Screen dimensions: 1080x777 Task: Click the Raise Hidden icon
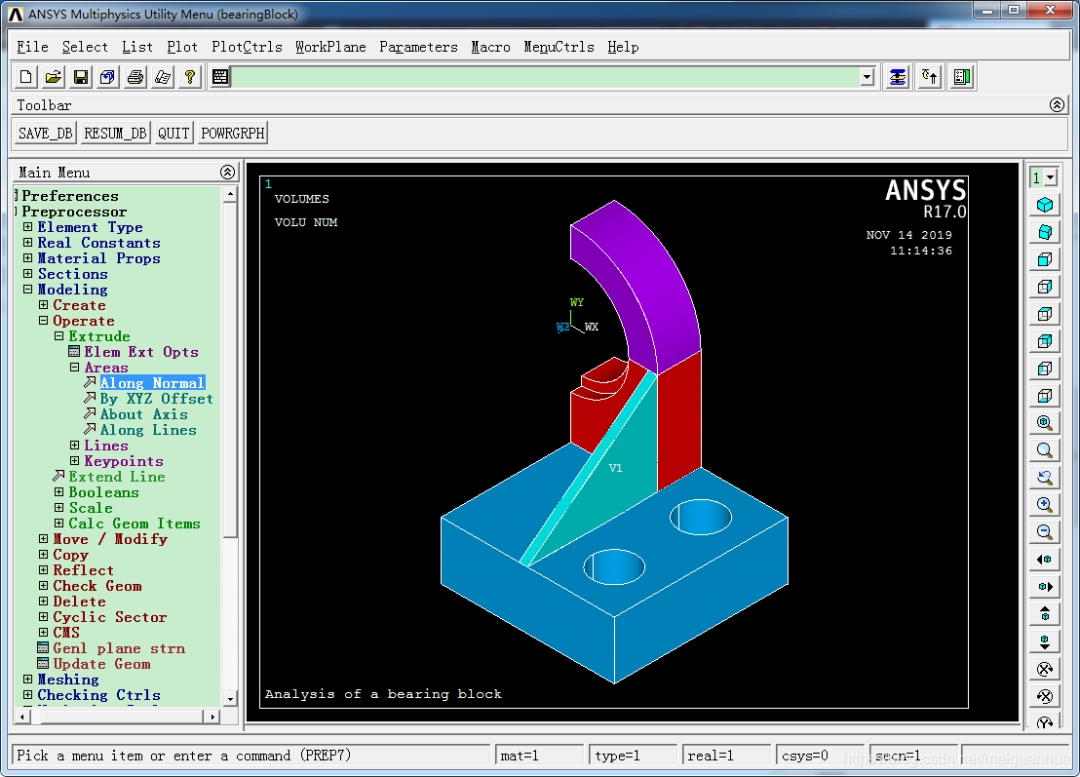[x=897, y=77]
